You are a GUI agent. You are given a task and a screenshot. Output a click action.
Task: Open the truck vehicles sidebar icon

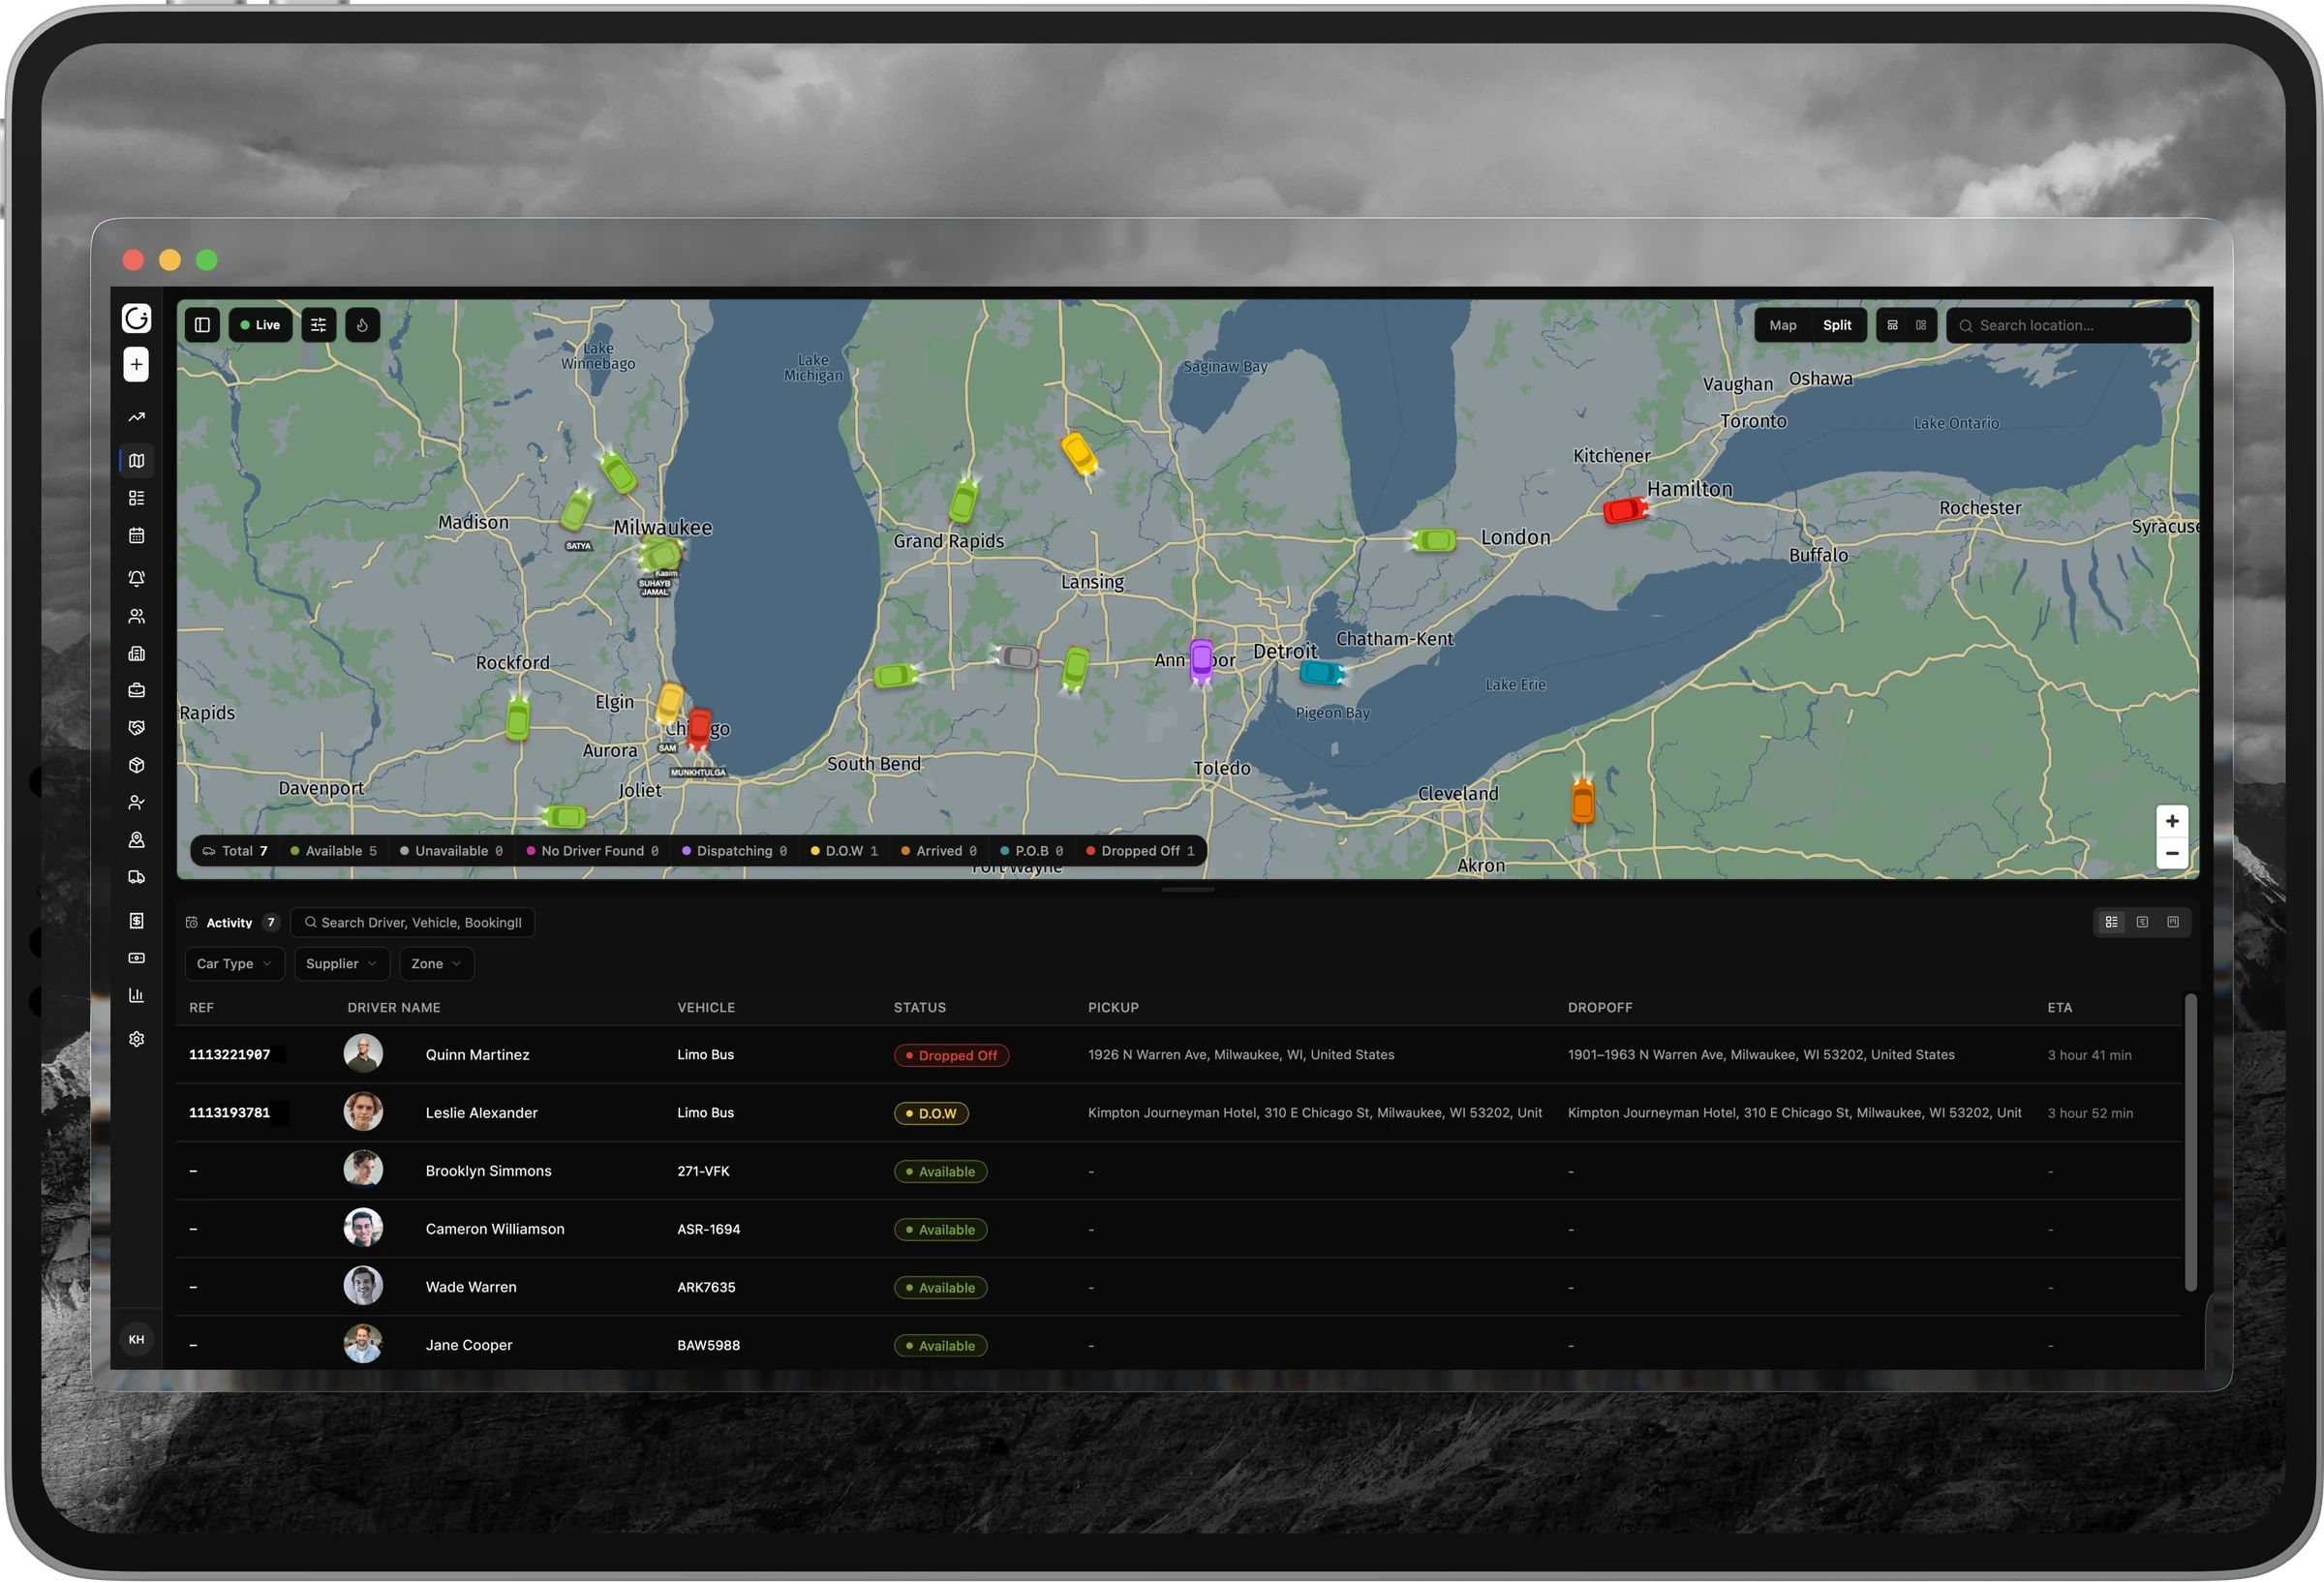[x=136, y=877]
